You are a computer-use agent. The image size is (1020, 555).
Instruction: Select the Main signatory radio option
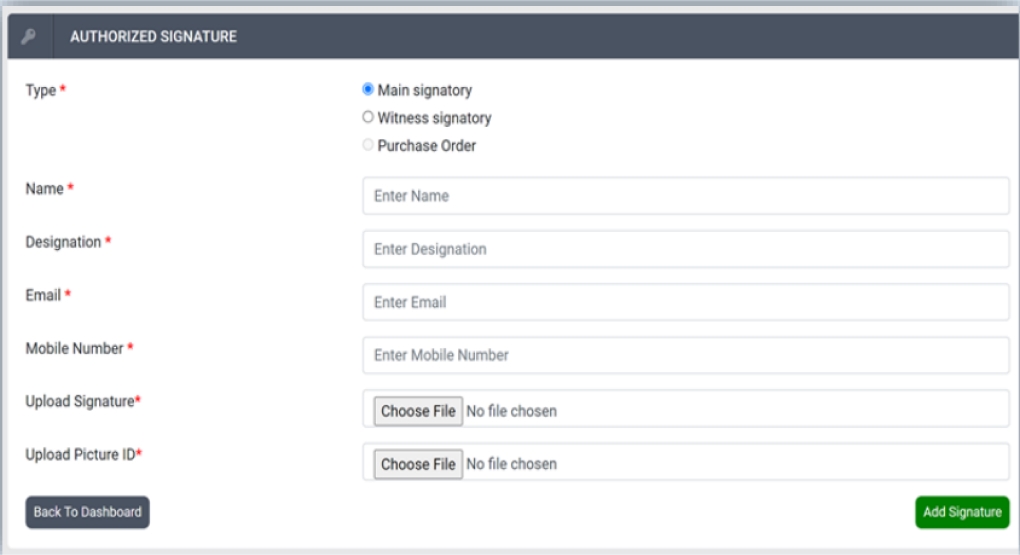pos(368,90)
